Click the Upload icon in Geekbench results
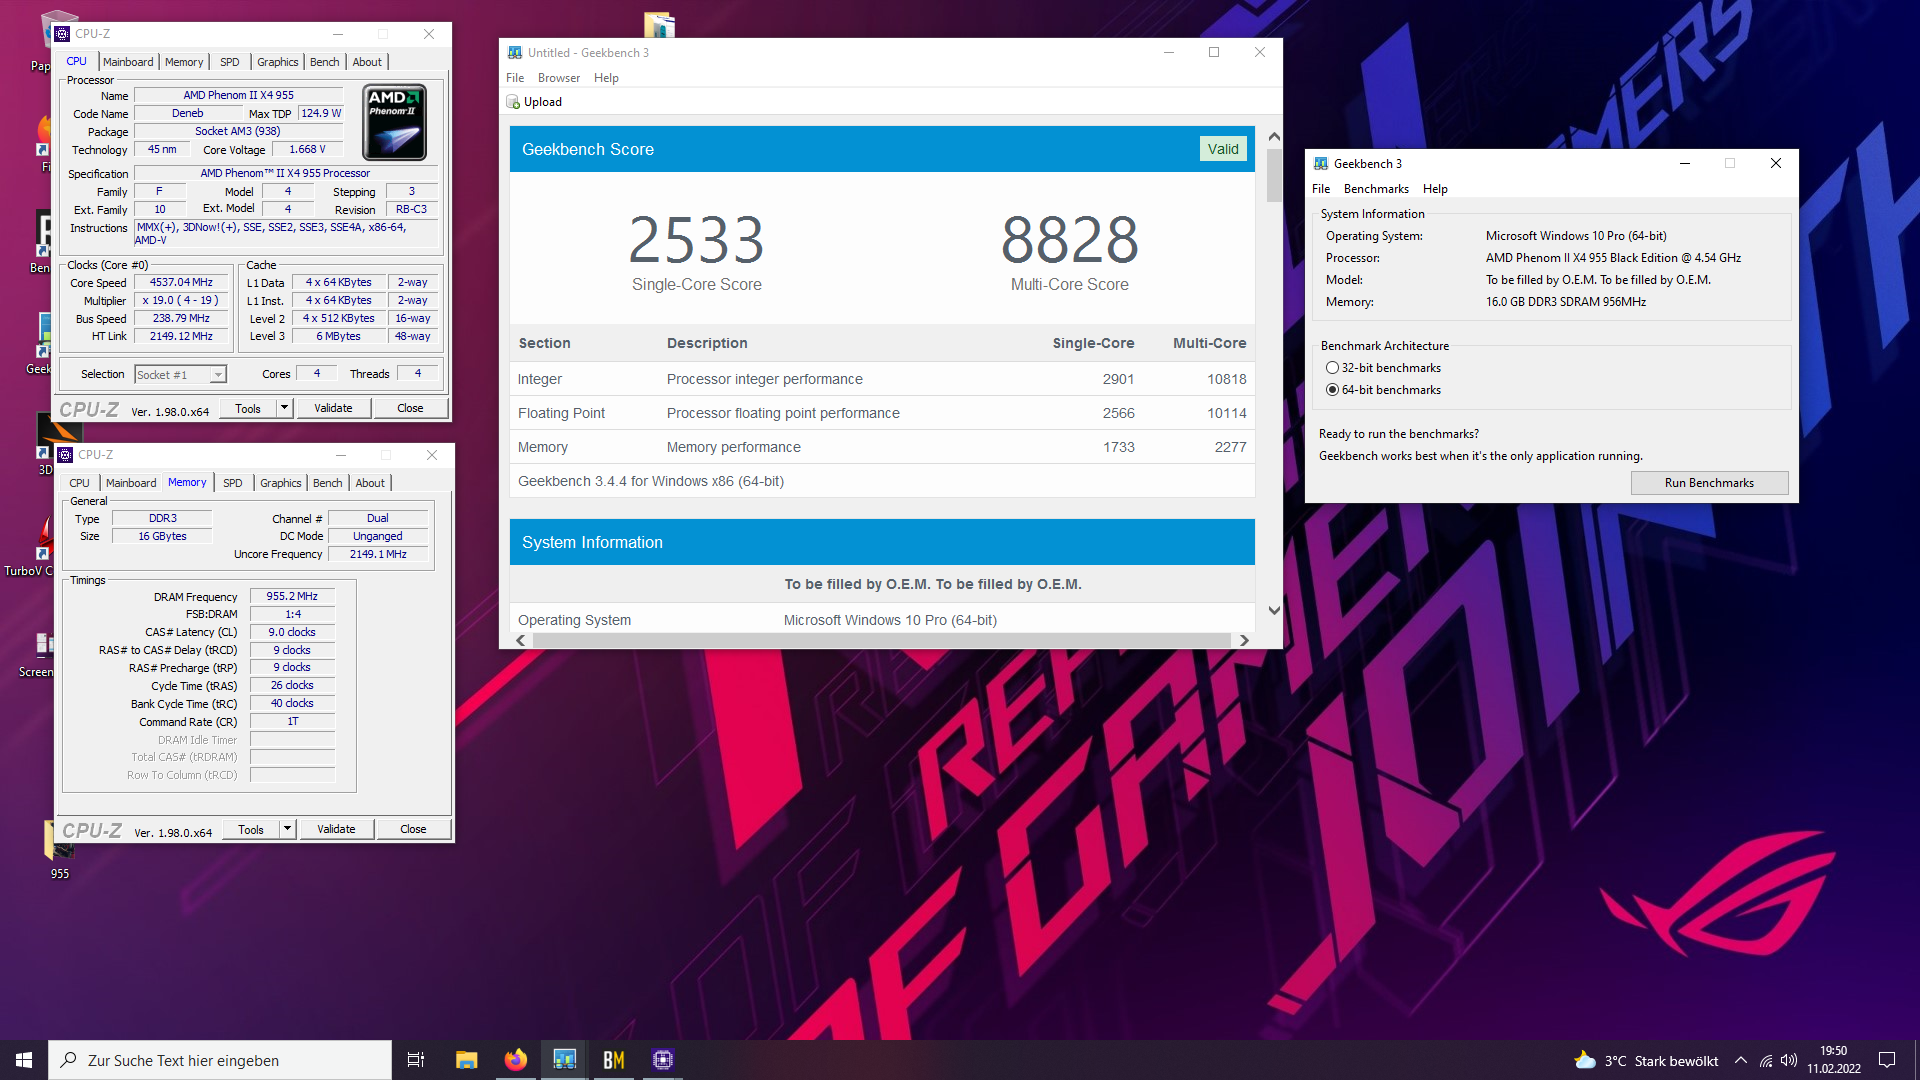Viewport: 1920px width, 1080px height. (x=513, y=102)
